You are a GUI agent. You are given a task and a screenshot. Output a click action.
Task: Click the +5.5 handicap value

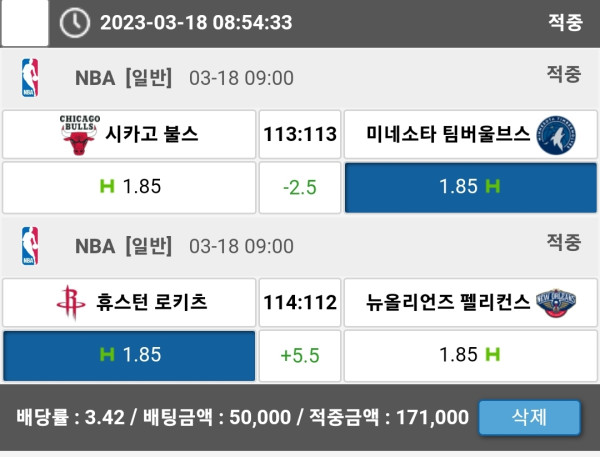pyautogui.click(x=299, y=355)
